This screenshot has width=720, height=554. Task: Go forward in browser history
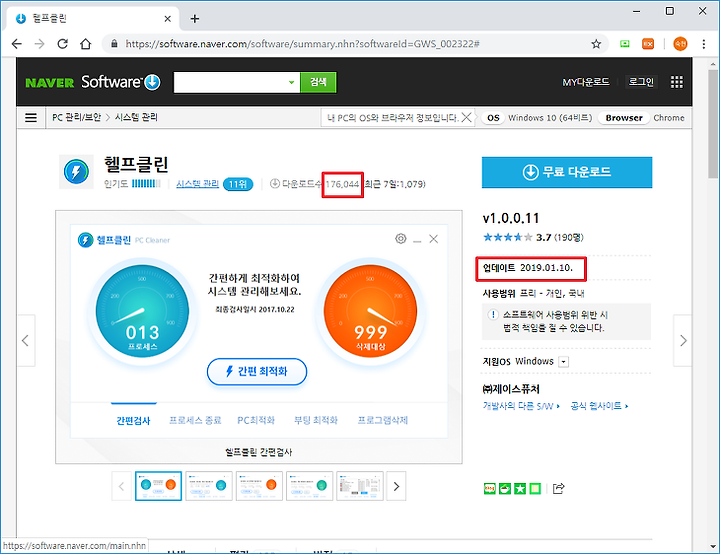click(39, 44)
